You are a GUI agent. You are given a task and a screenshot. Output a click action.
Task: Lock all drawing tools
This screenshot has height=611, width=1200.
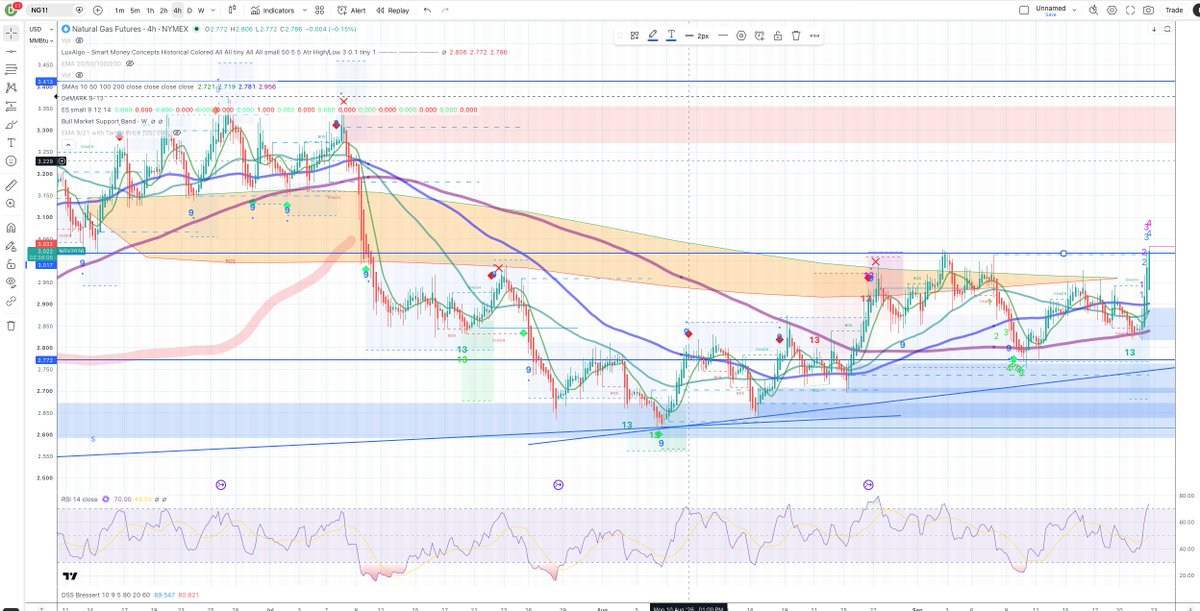12,265
